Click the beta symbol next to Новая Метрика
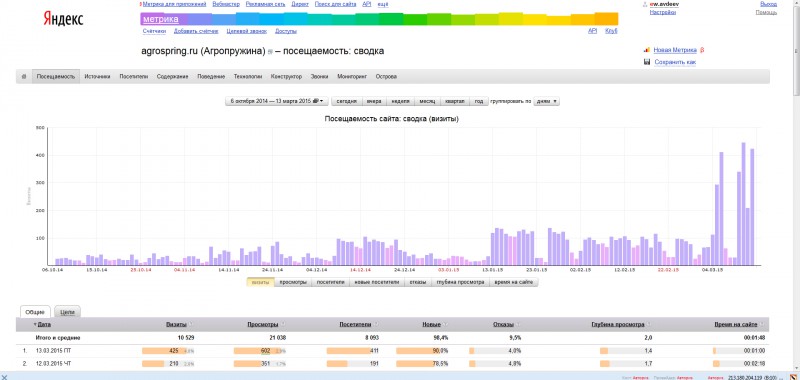This screenshot has width=800, height=380. click(702, 50)
